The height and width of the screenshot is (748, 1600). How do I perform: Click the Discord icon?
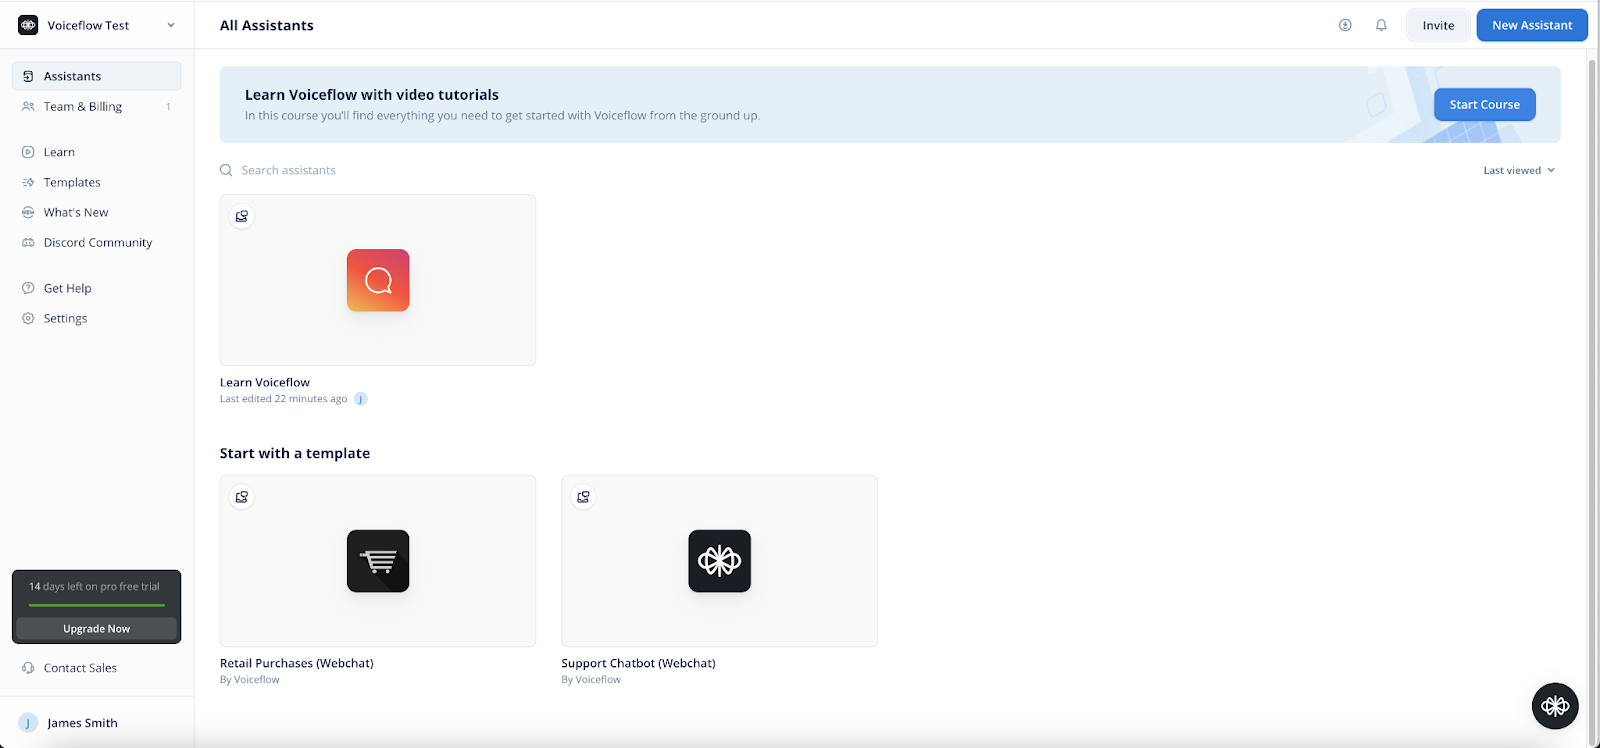pos(28,242)
